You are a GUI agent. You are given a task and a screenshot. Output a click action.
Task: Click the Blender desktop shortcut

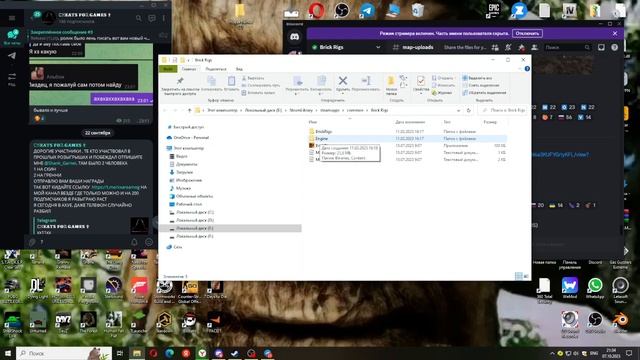click(x=620, y=322)
